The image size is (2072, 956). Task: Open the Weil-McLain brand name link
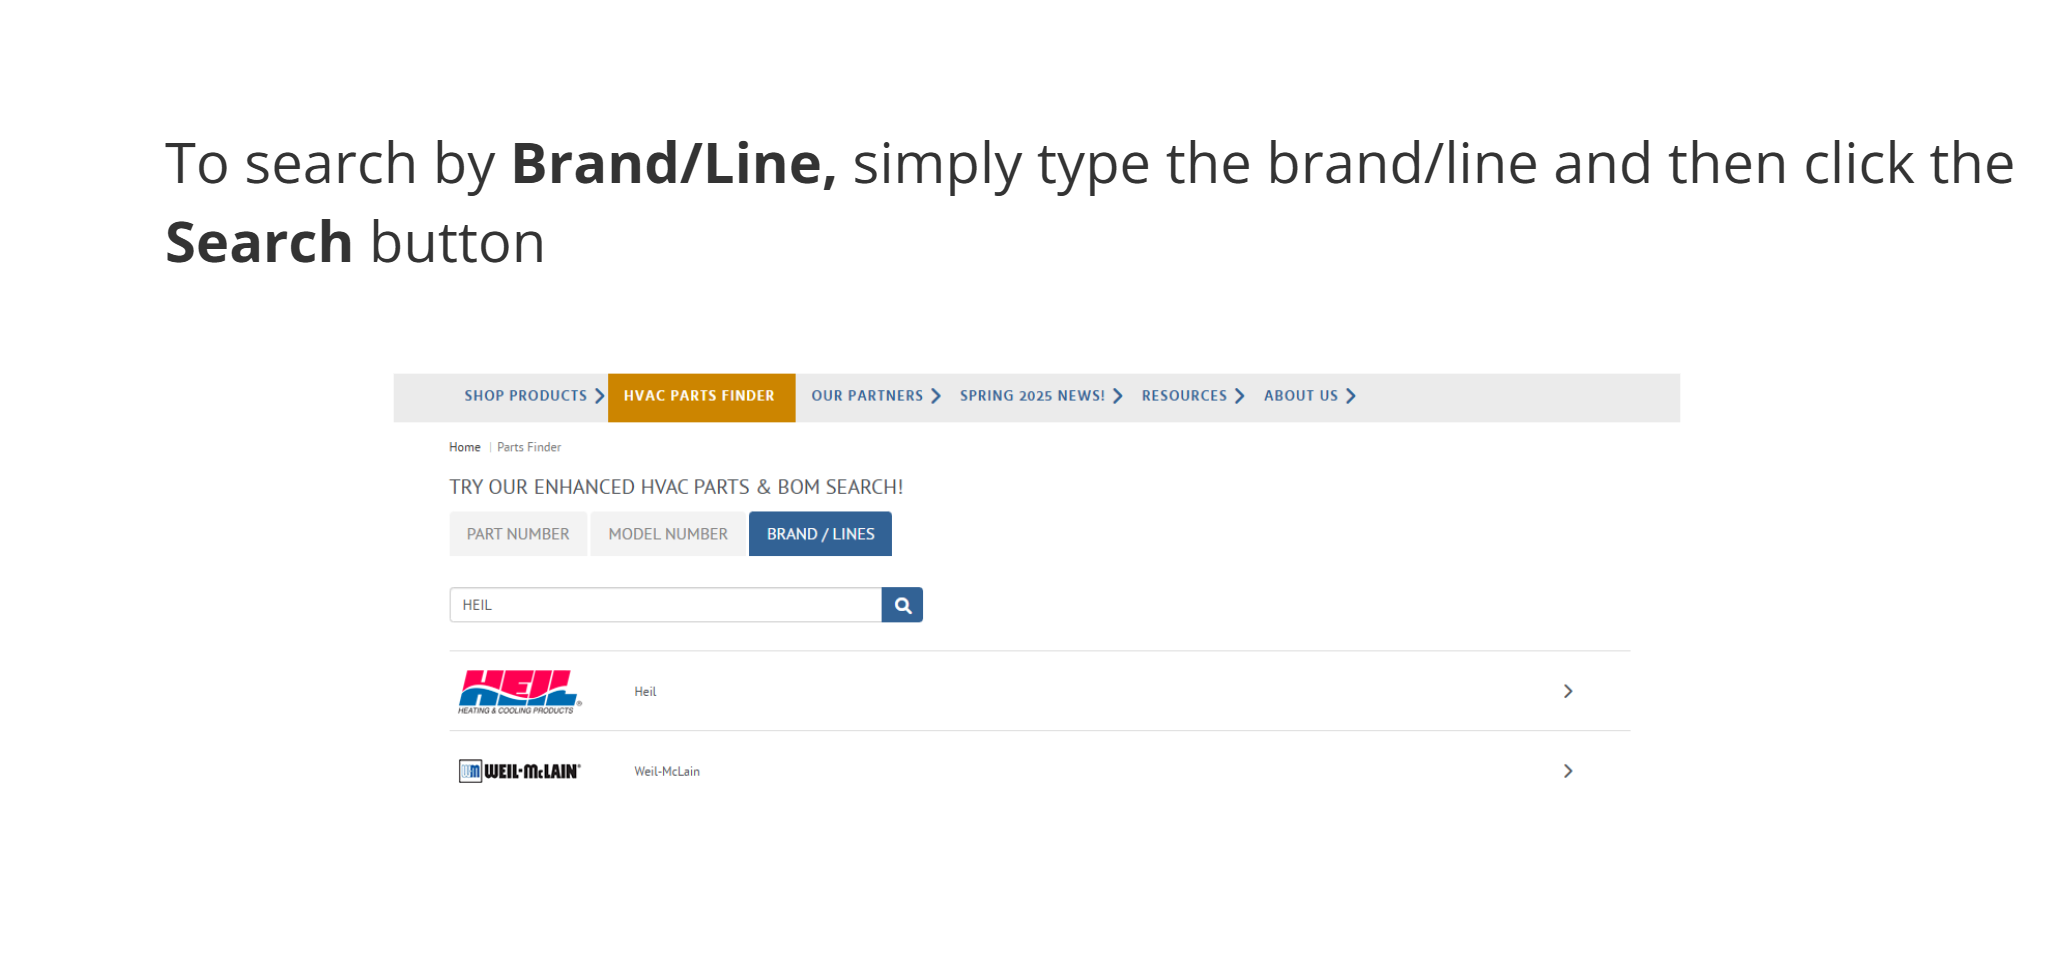pyautogui.click(x=667, y=772)
